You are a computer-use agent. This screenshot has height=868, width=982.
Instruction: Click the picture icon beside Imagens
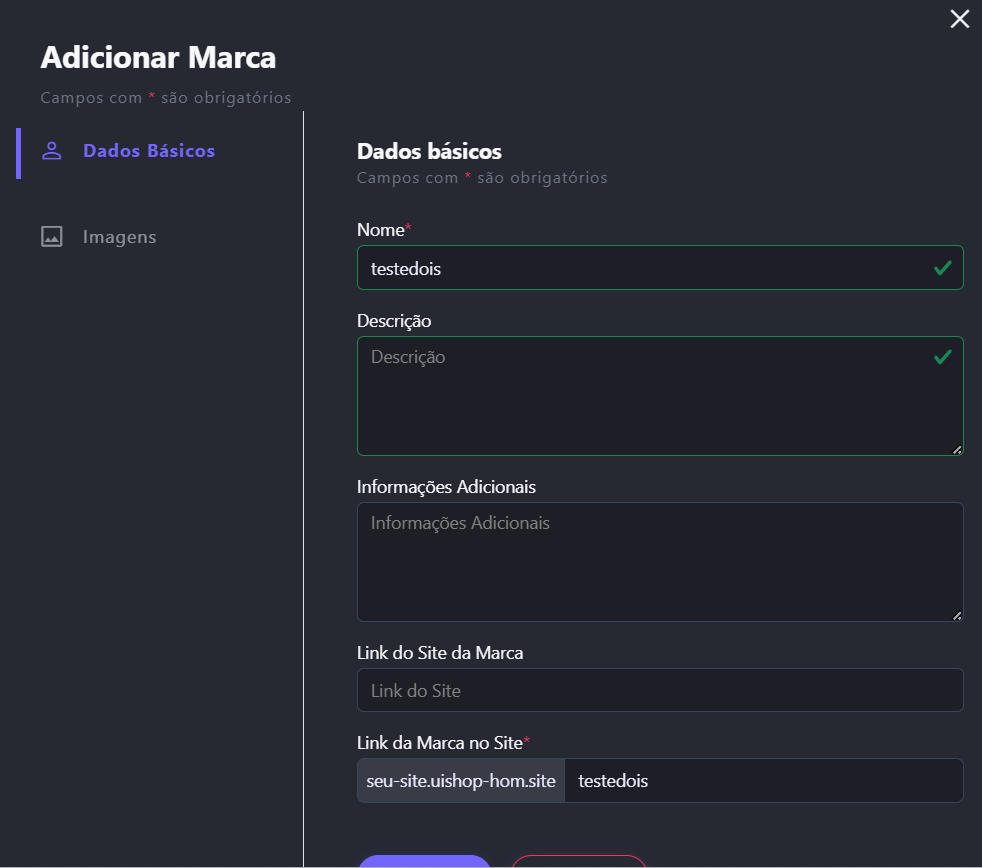(x=52, y=237)
